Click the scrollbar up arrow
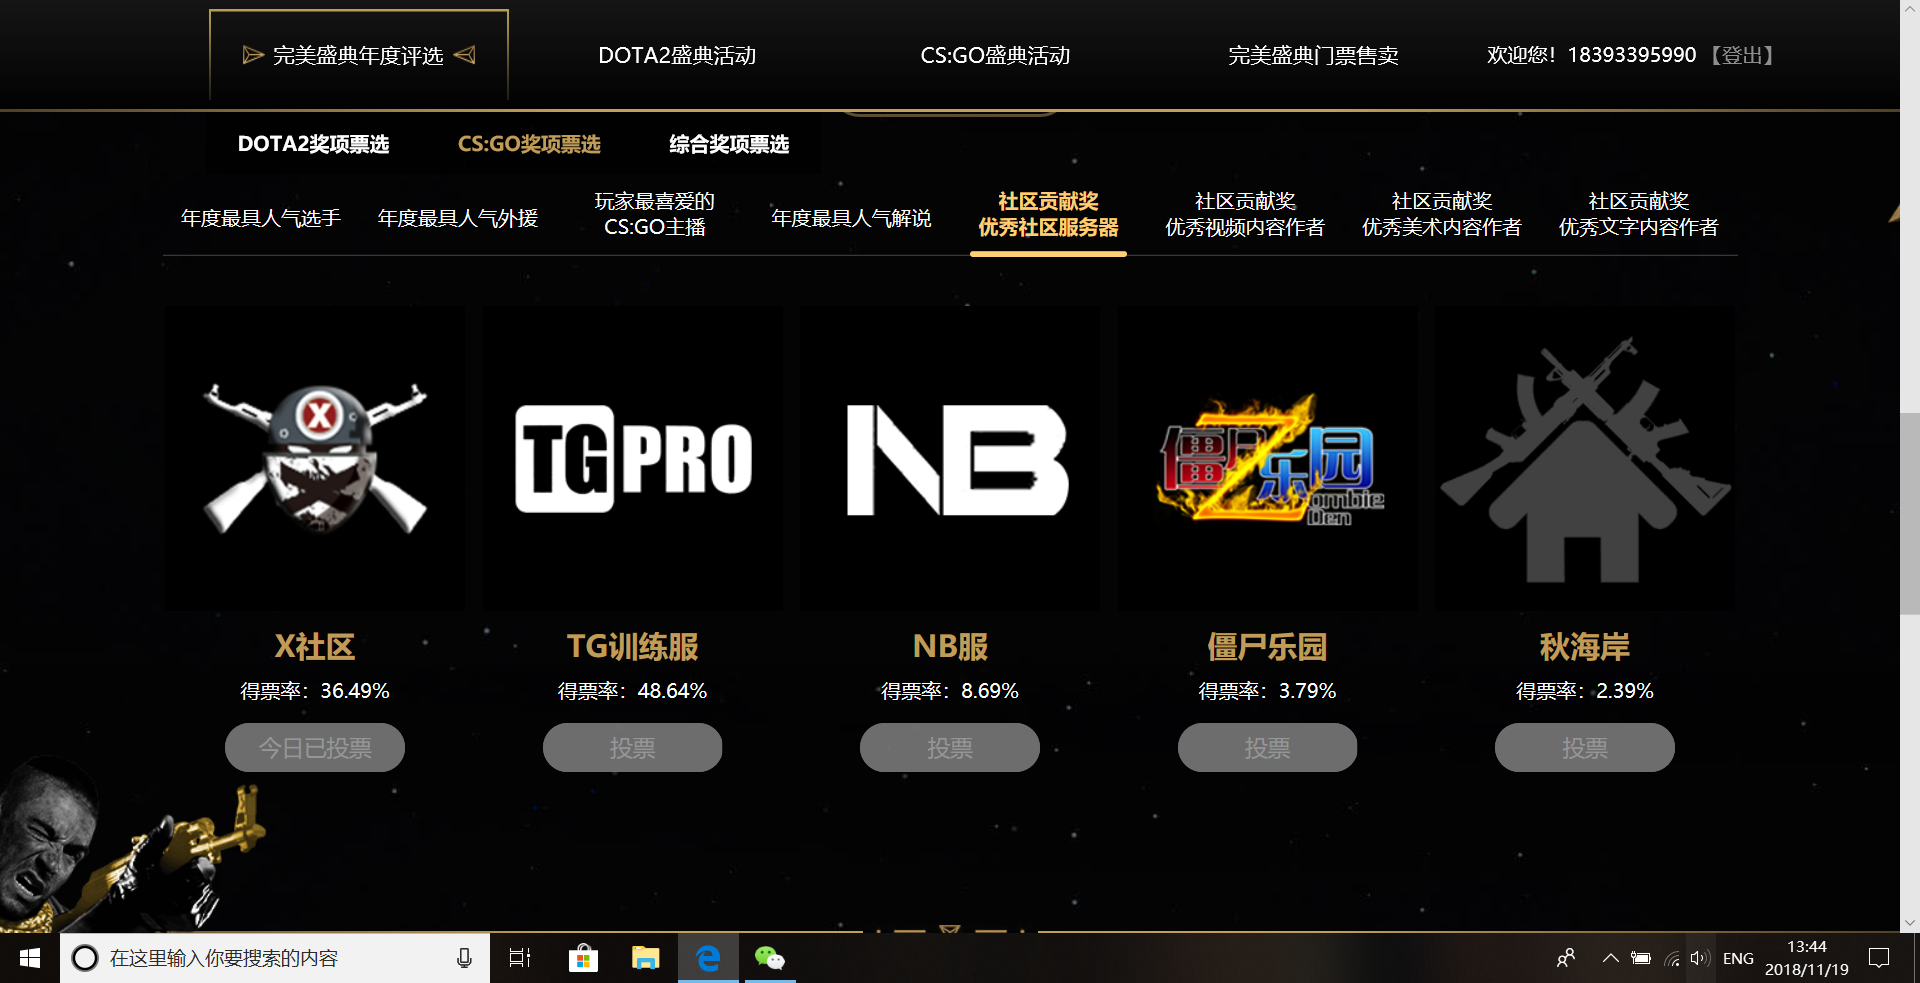Image resolution: width=1920 pixels, height=983 pixels. click(1911, 8)
